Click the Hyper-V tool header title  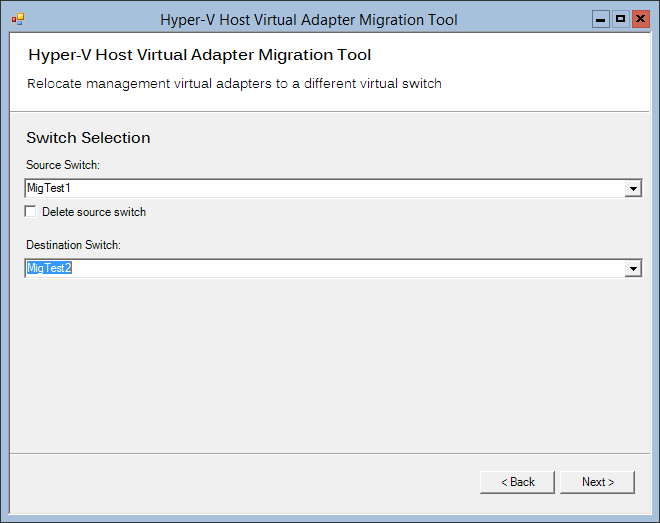click(200, 55)
